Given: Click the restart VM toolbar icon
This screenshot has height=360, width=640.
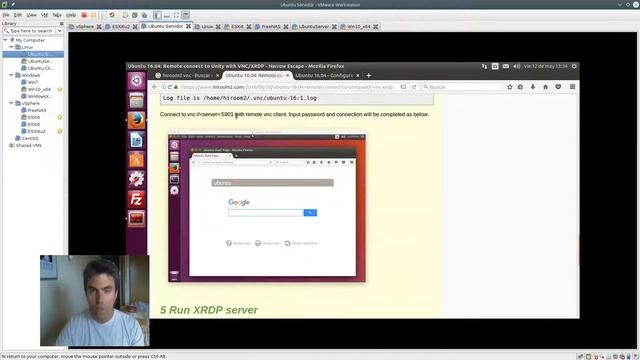Looking at the screenshot, I should pos(112,15).
